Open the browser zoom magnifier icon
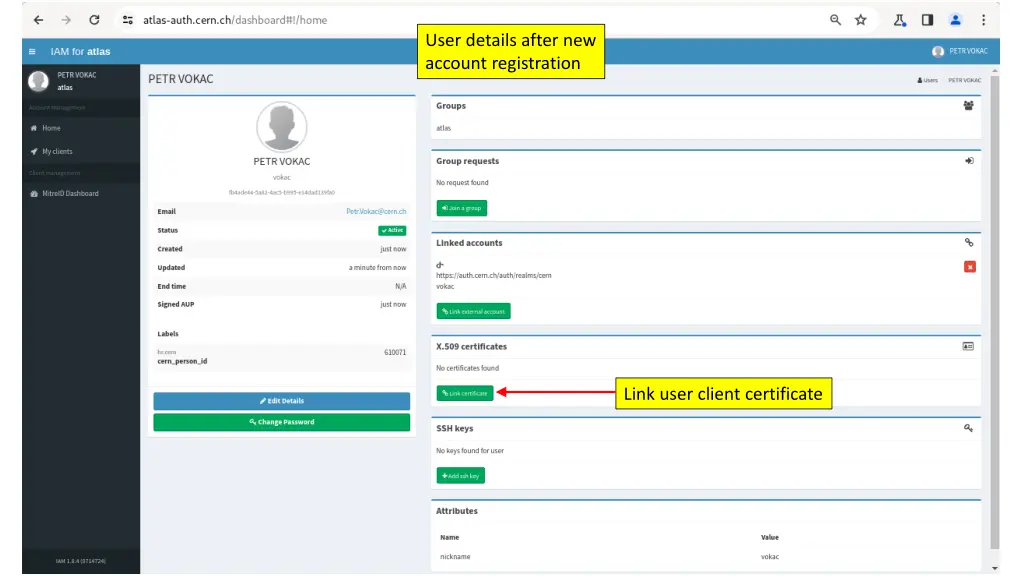The image size is (1024, 576). [835, 20]
